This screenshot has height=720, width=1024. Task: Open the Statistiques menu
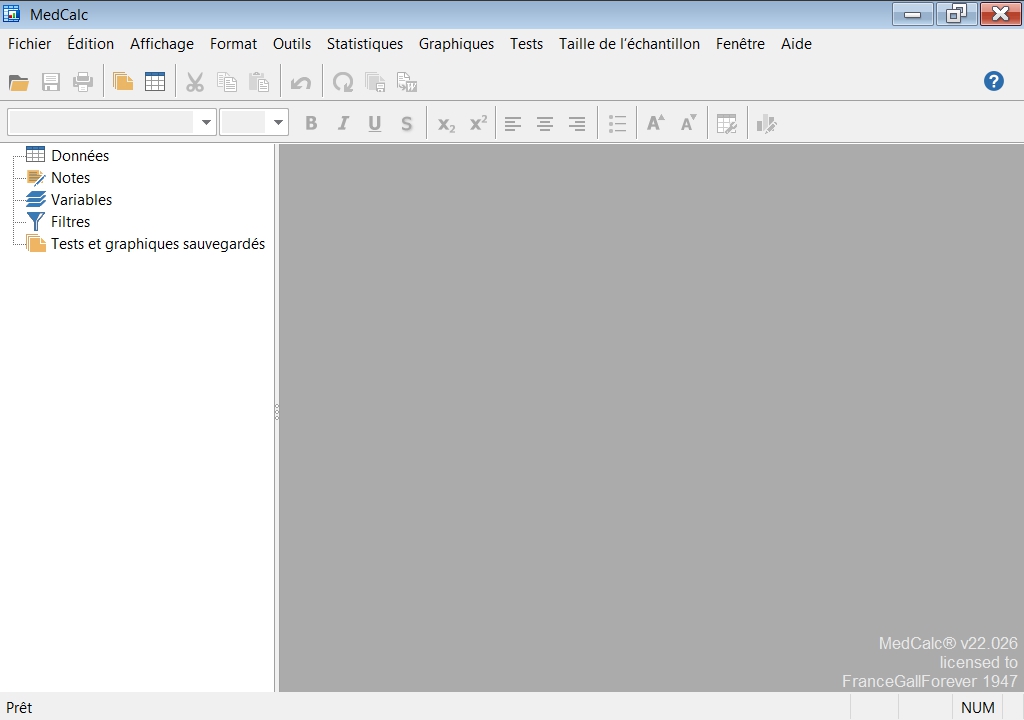[364, 44]
